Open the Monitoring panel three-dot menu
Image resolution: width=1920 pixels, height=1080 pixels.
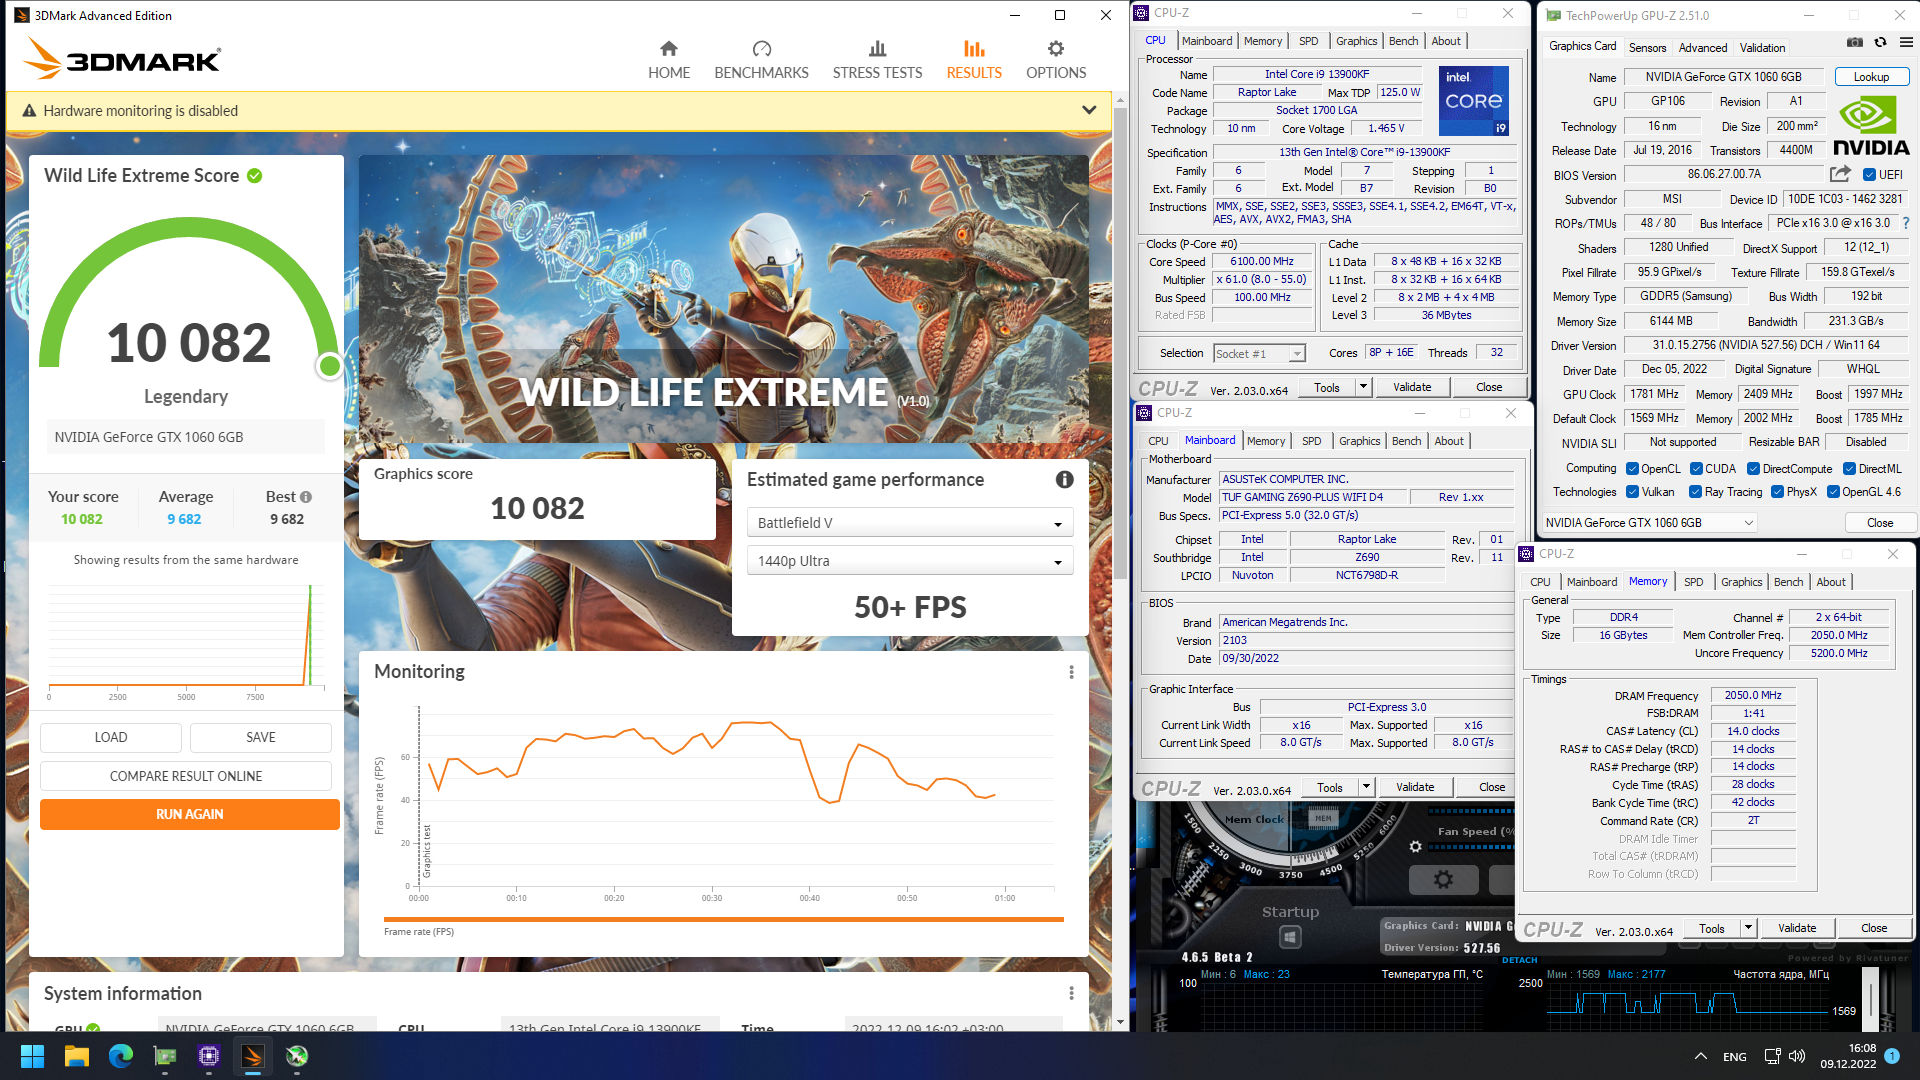pos(1071,672)
